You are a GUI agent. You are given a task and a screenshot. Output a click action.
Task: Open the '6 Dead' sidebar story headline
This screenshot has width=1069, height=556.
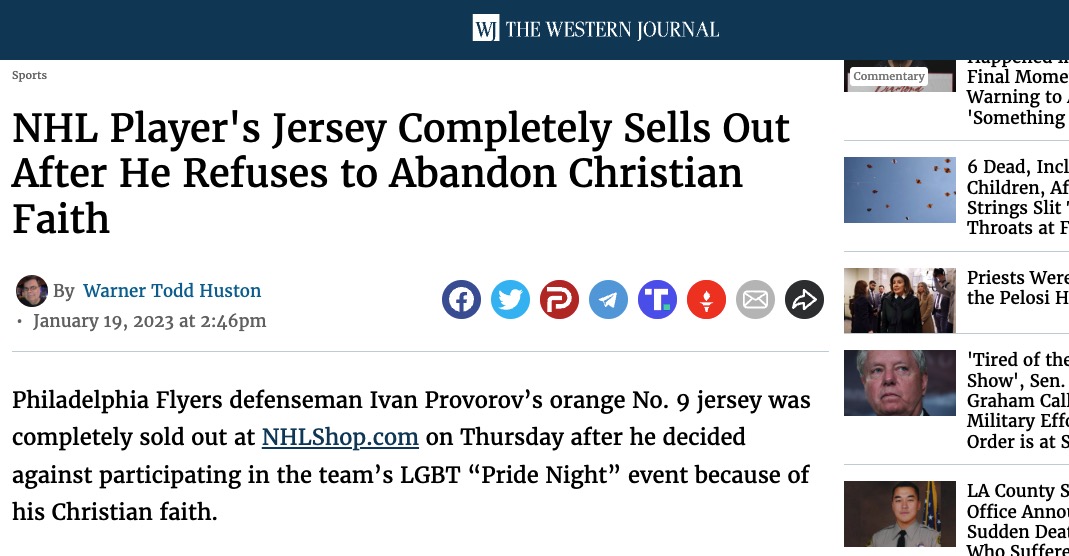point(1018,197)
